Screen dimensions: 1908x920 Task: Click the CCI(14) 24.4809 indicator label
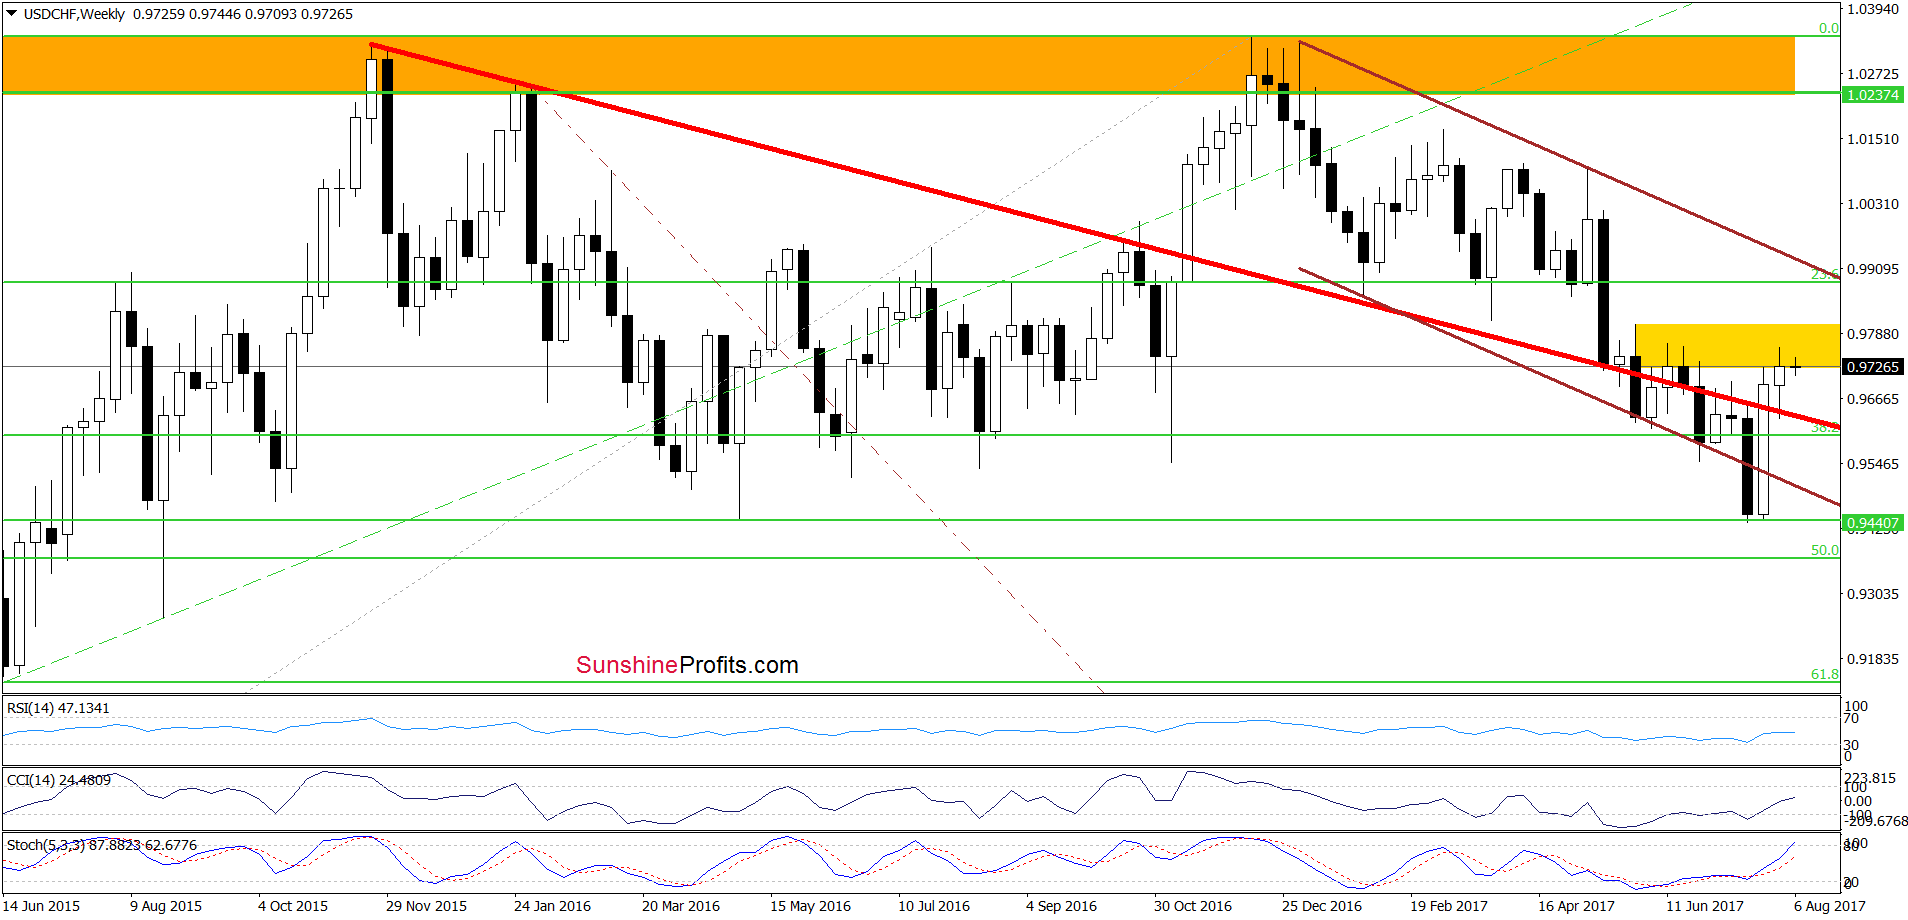point(58,780)
